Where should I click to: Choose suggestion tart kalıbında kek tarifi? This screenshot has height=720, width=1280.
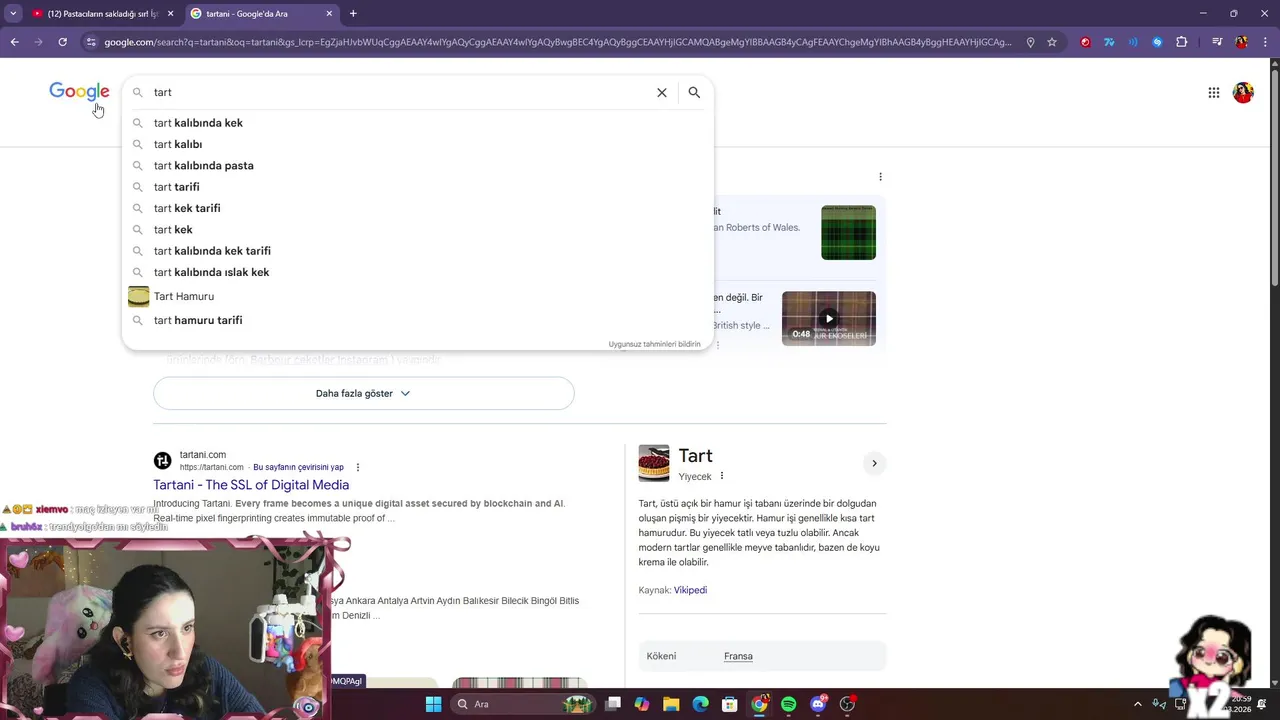417,251
